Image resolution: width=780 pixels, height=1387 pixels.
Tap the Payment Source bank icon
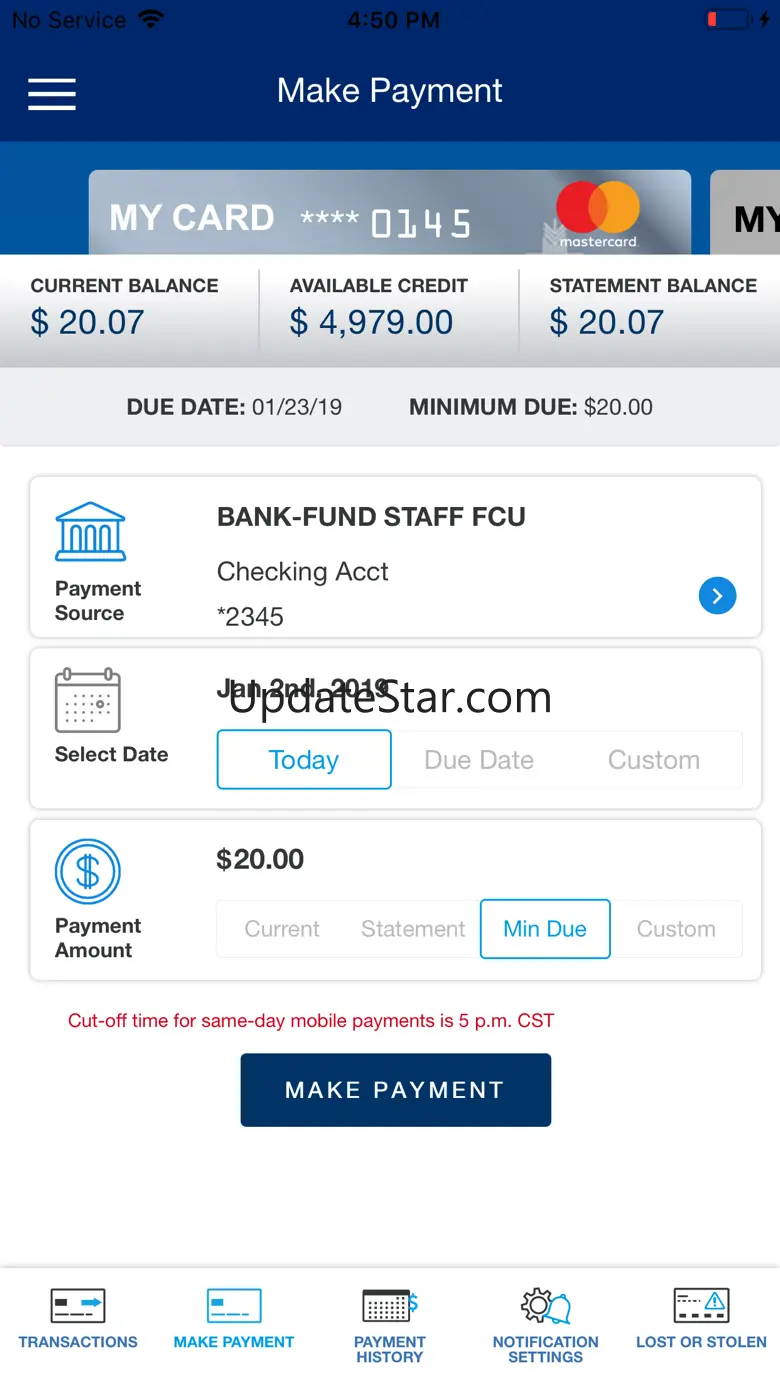(x=90, y=532)
